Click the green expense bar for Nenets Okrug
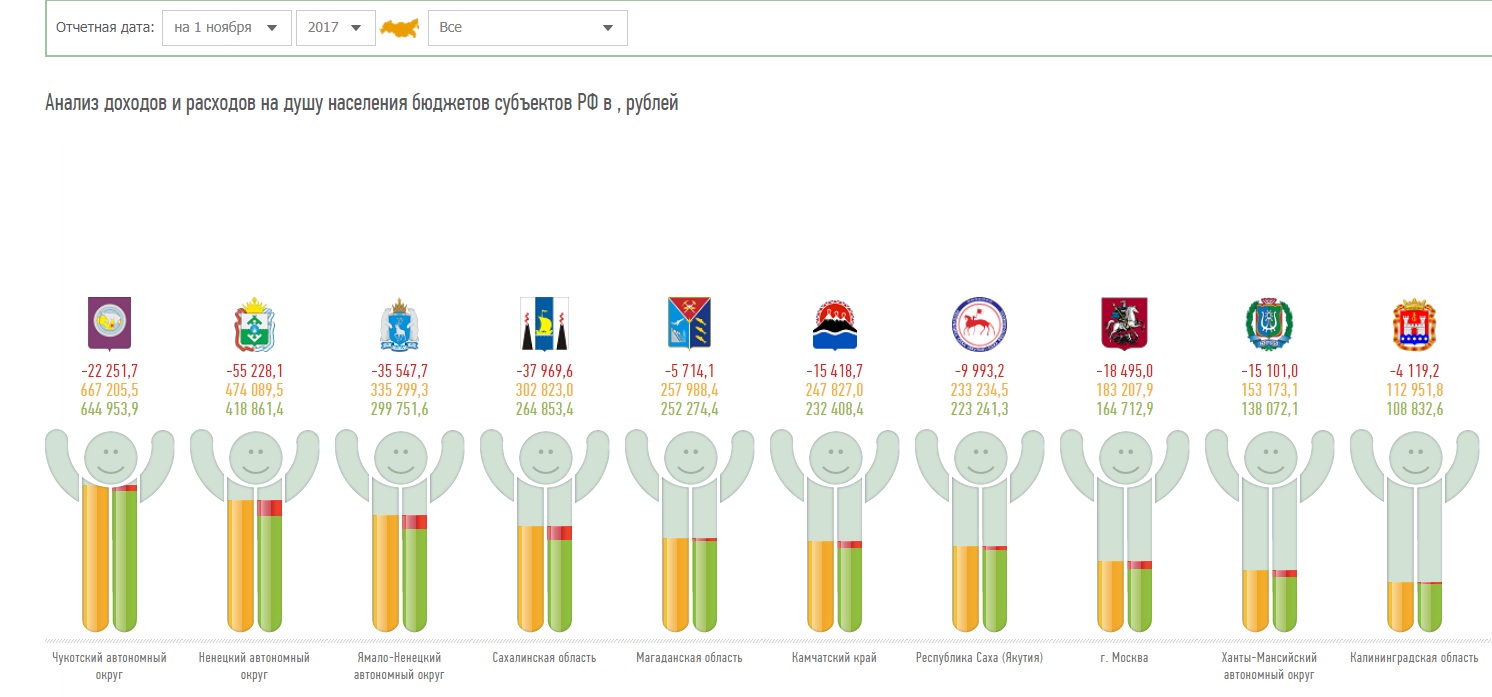Viewport: 1492px width, 697px height. [x=270, y=570]
